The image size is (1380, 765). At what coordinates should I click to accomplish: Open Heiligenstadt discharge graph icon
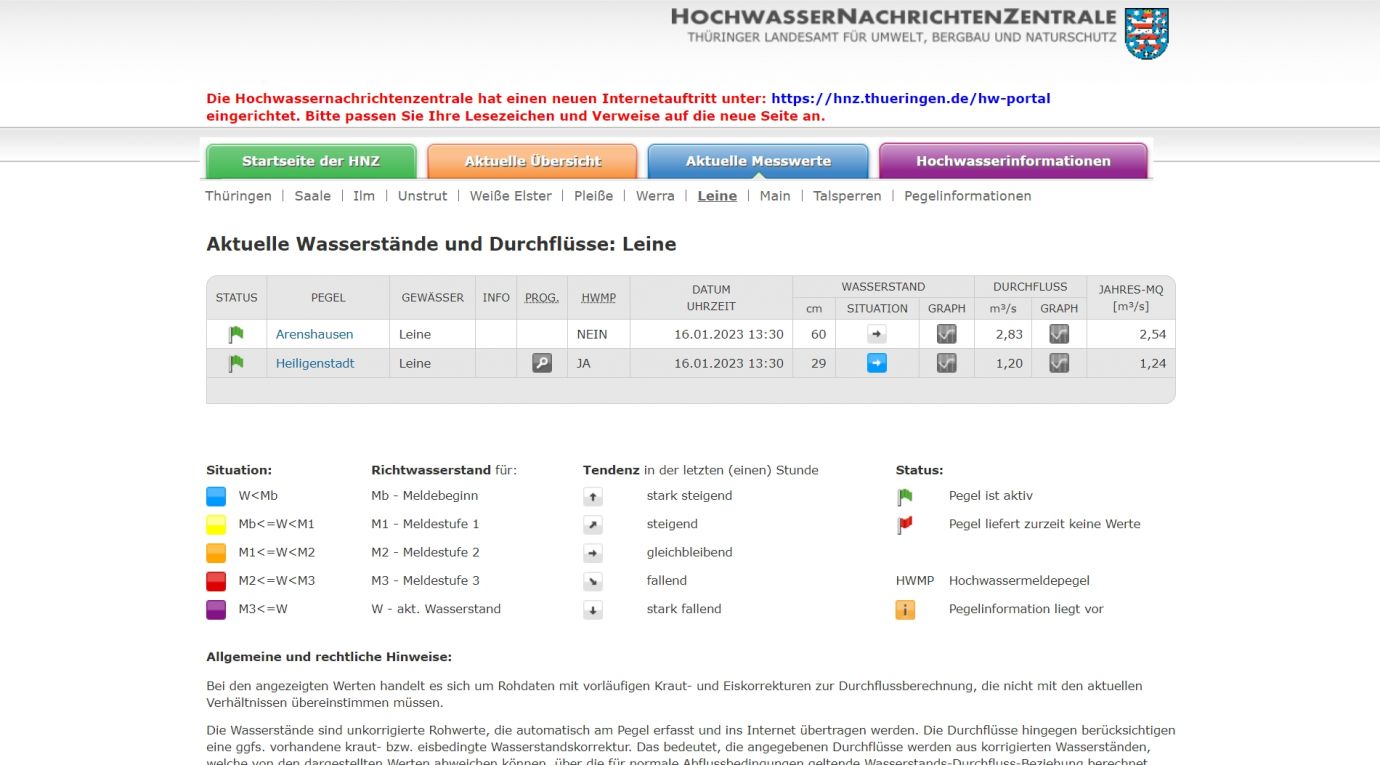(1059, 363)
